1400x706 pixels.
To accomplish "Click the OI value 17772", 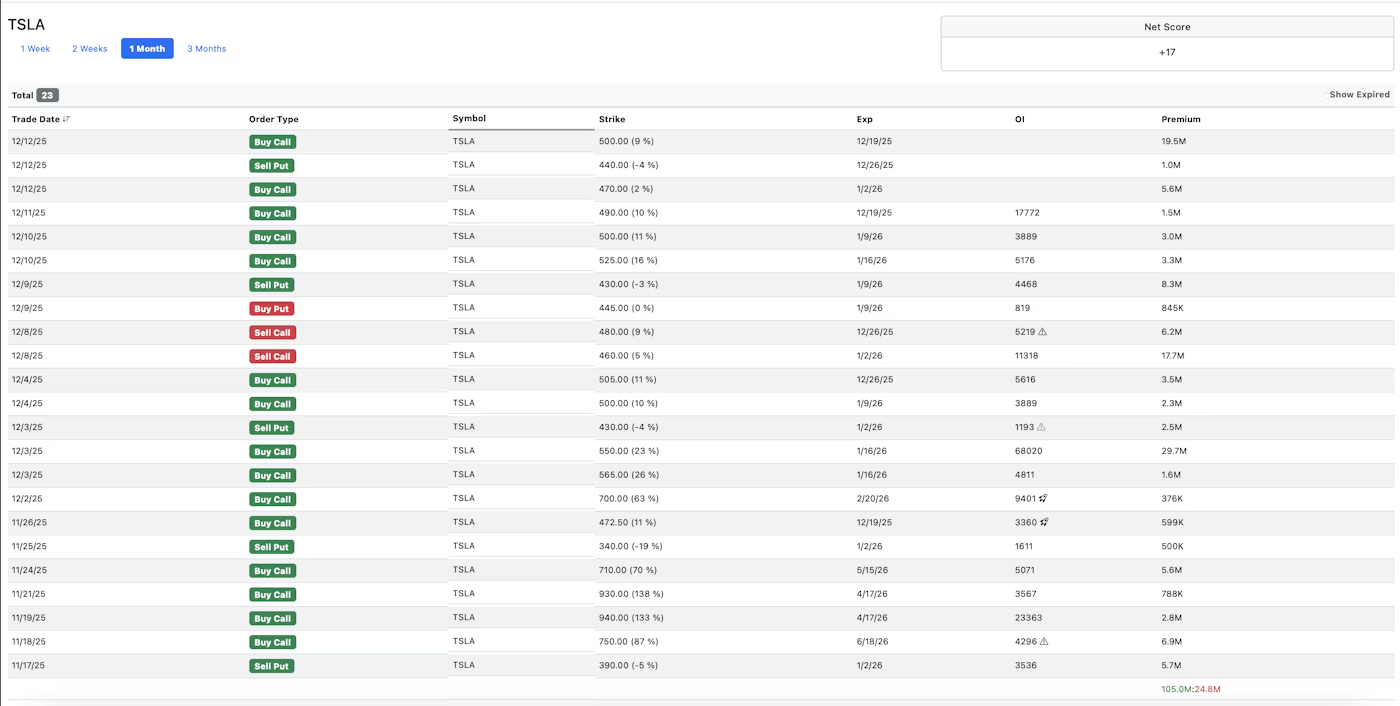I will 1029,213.
